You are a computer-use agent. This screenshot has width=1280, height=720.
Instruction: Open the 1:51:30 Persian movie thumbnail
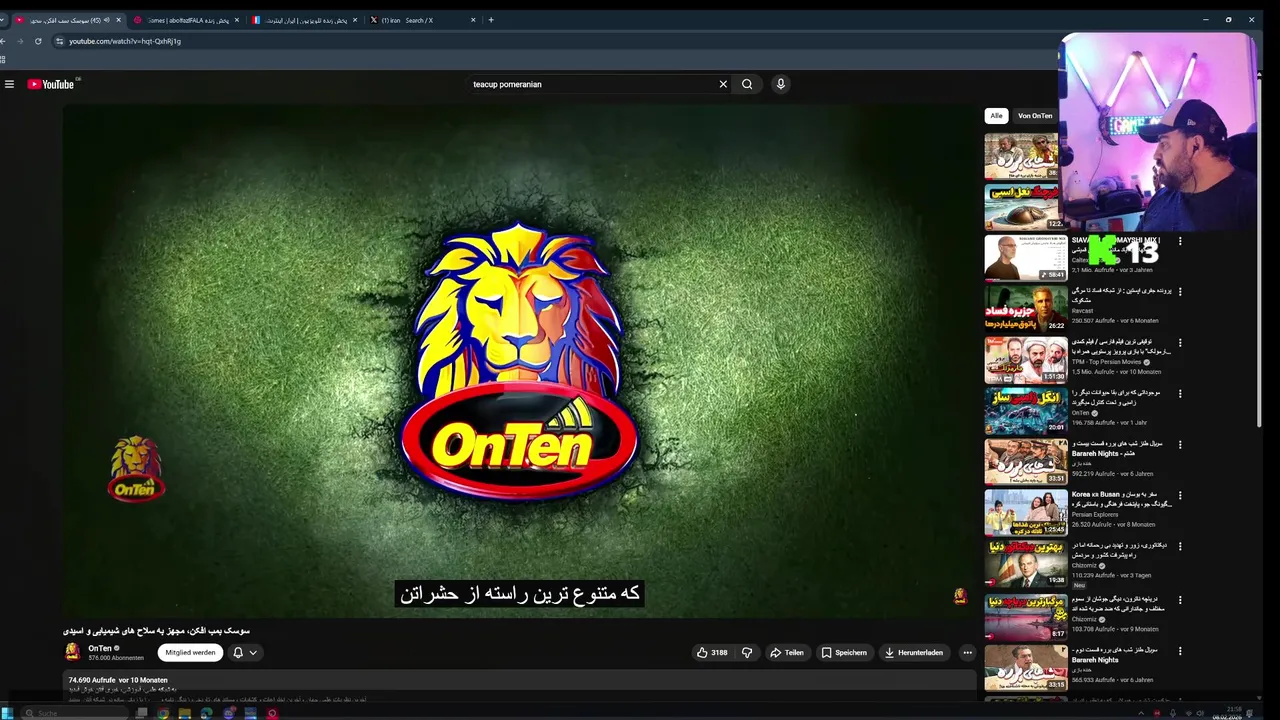[1026, 360]
